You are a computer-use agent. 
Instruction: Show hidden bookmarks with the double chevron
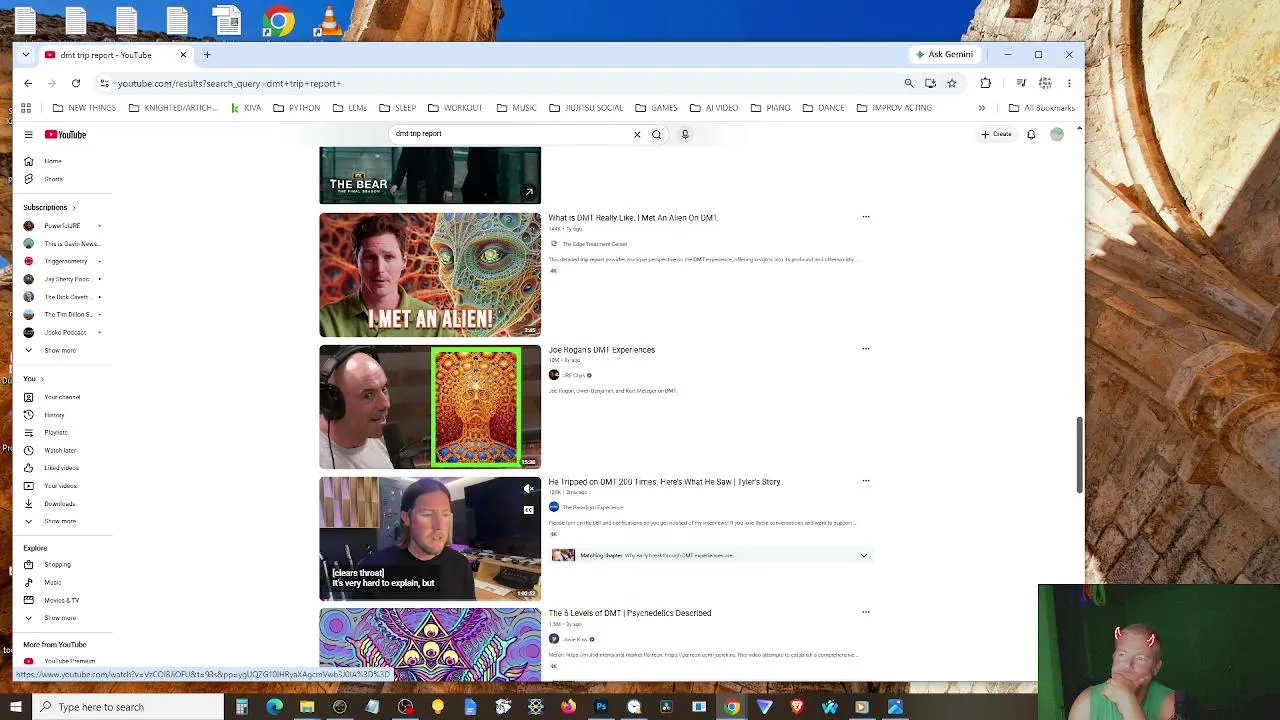tap(982, 108)
